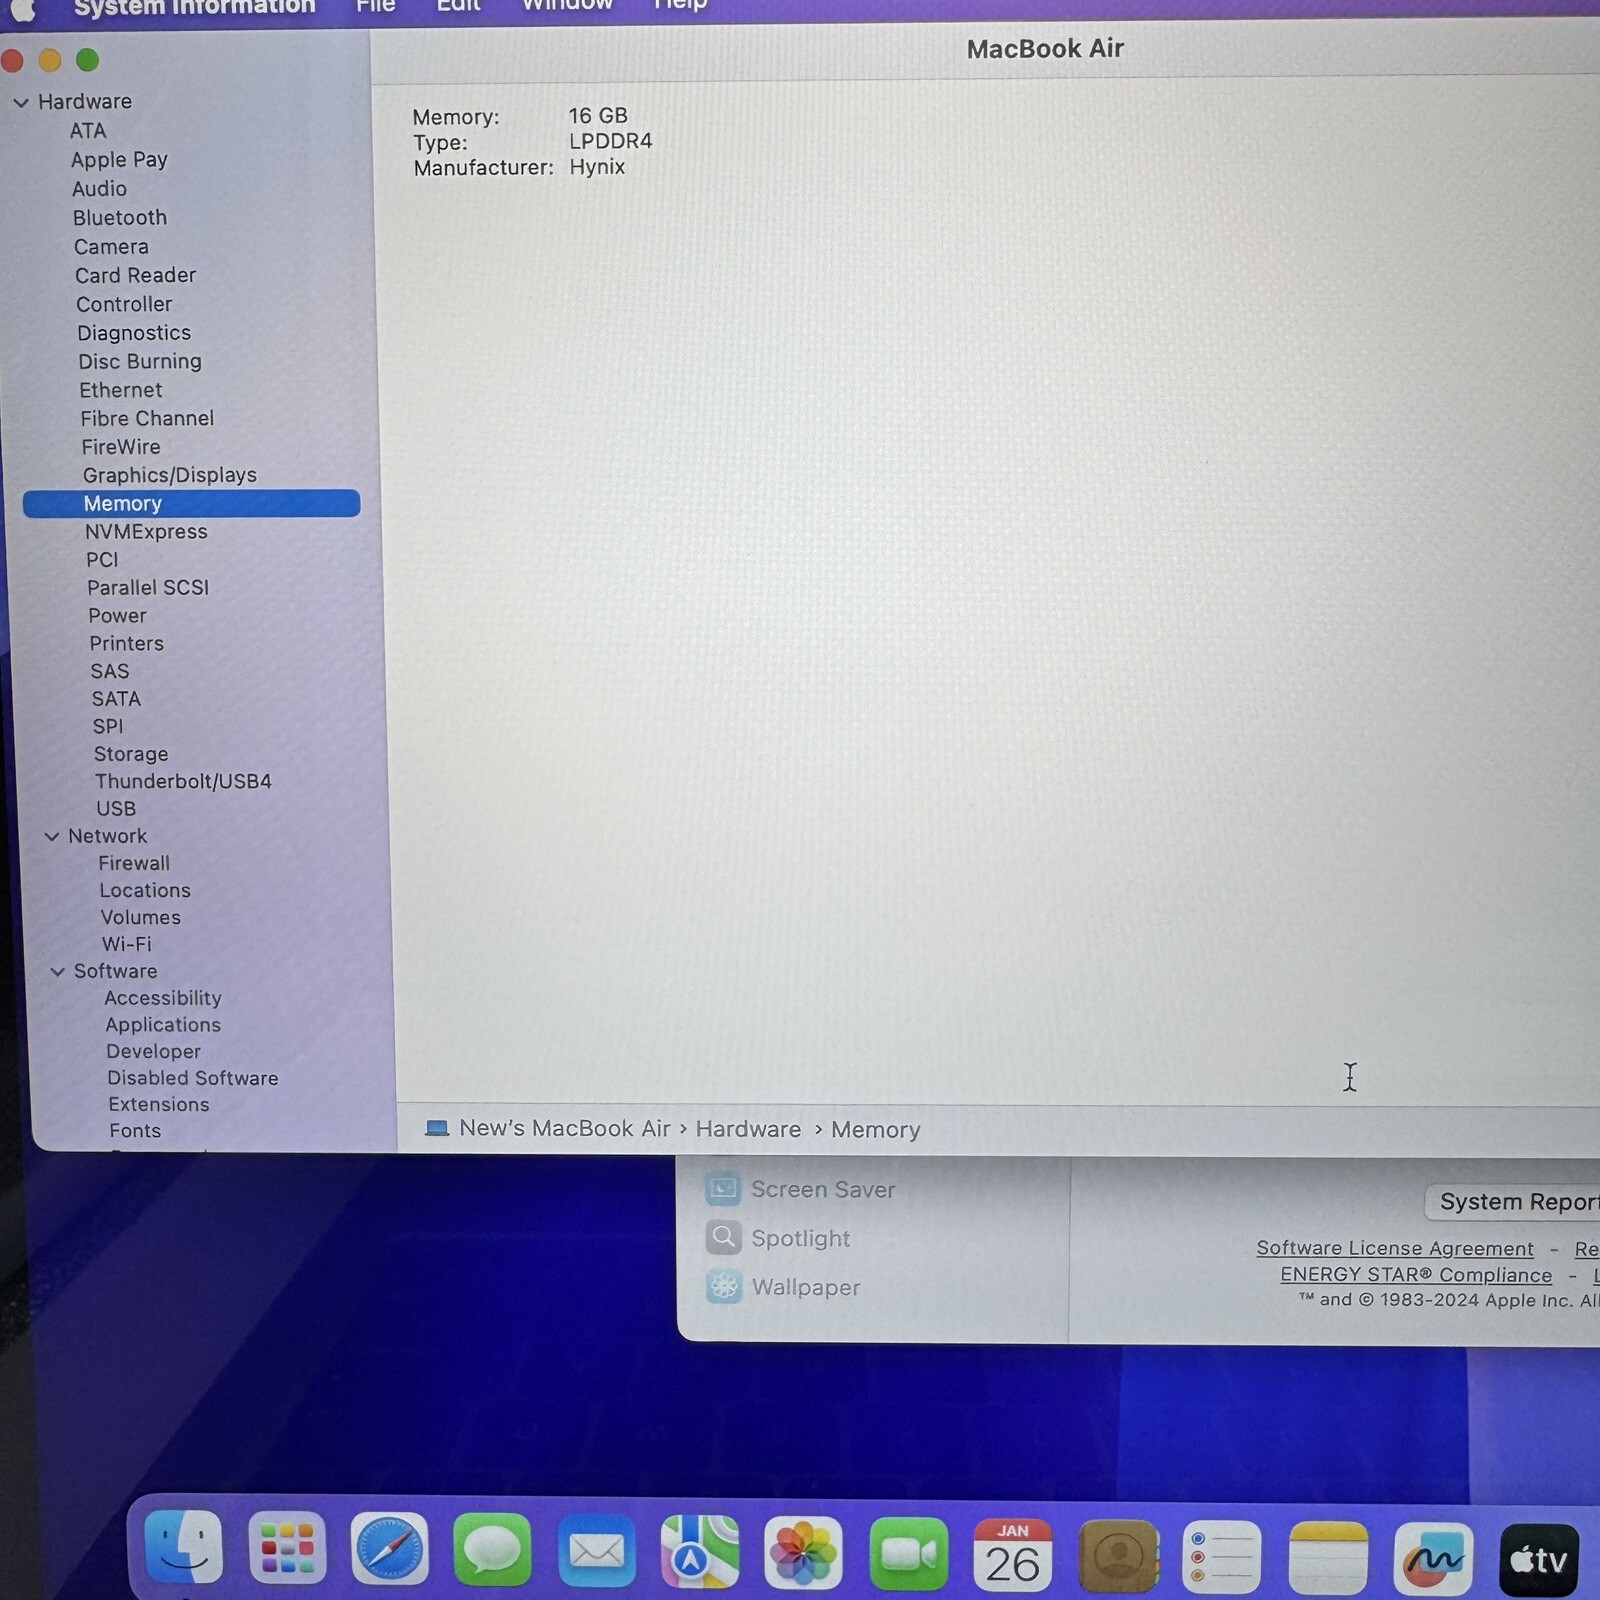Select Bluetooth in the sidebar
Screen dimensions: 1600x1600
coord(119,218)
